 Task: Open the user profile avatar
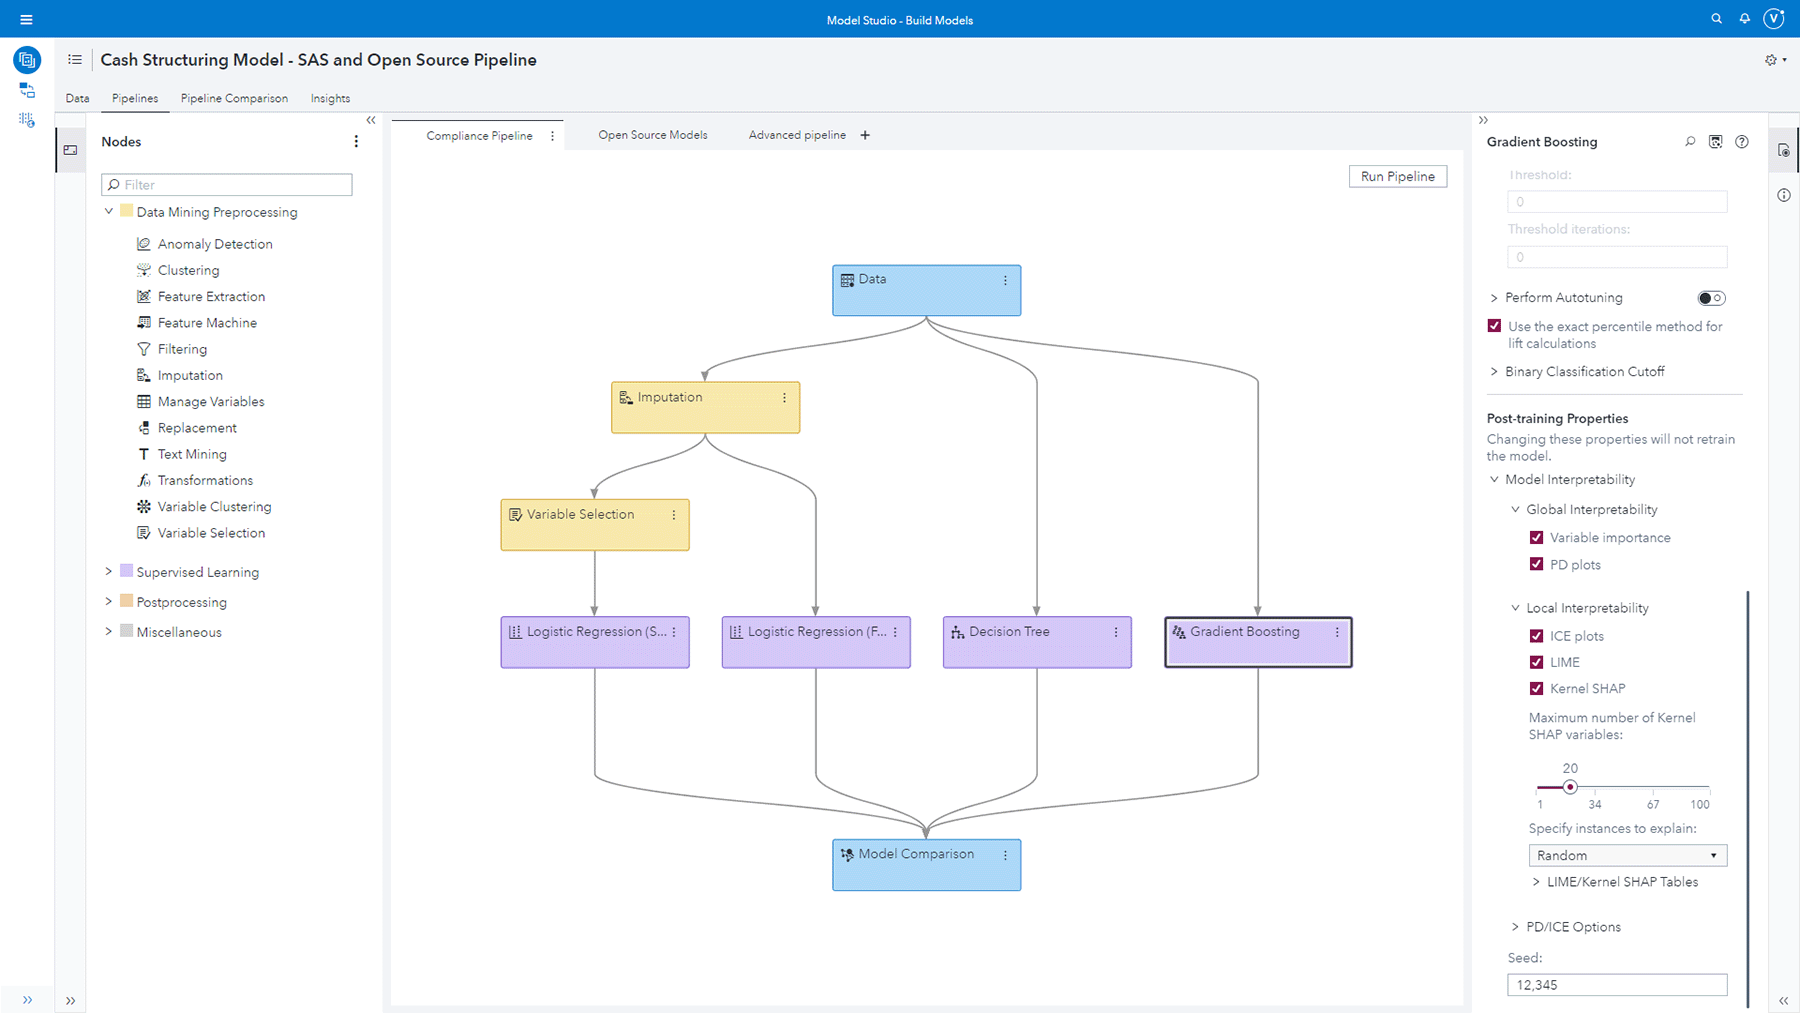point(1774,19)
